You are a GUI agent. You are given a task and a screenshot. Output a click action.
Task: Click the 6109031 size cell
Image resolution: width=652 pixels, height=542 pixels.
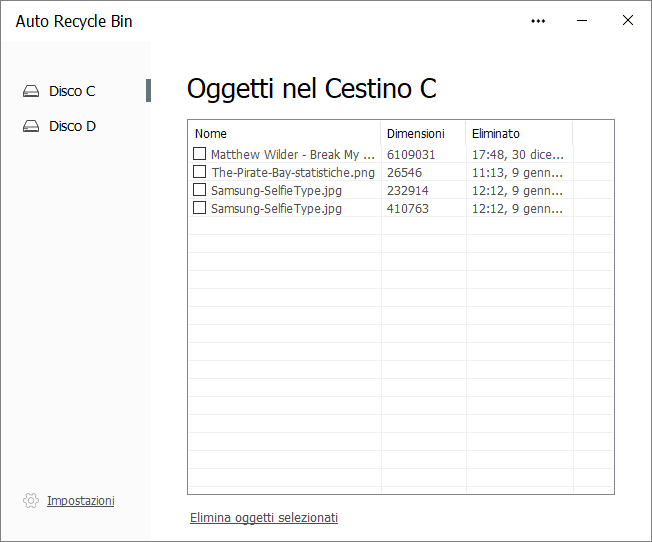[411, 155]
